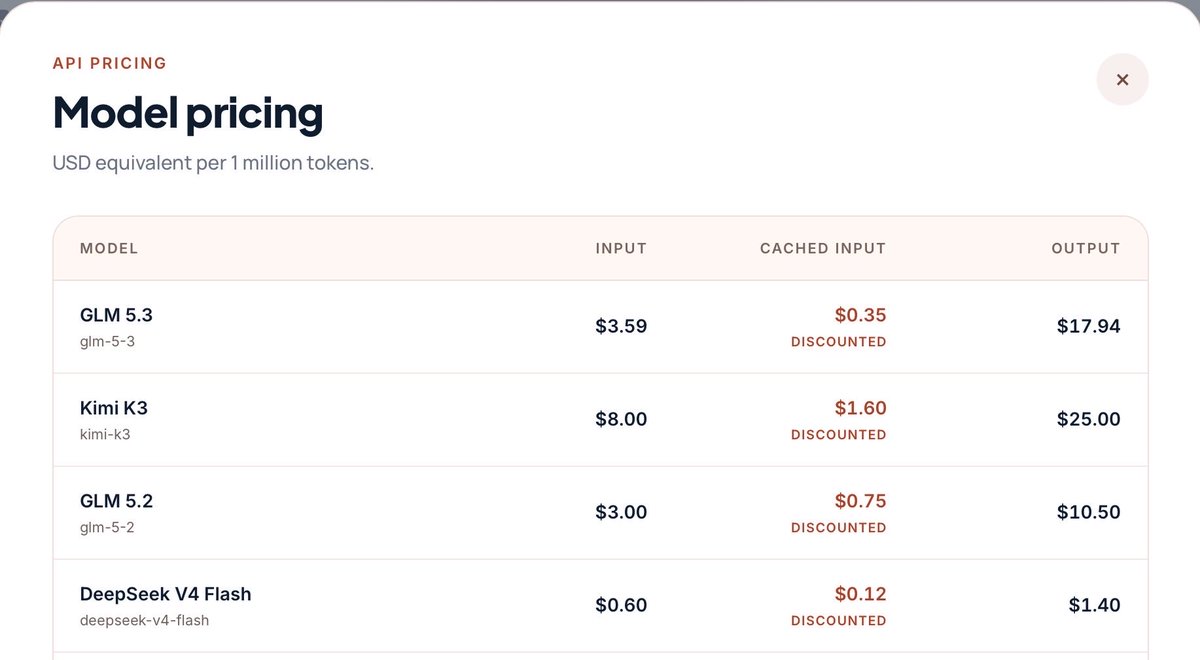Image resolution: width=1200 pixels, height=660 pixels.
Task: Click DeepSeek V4 Flash output price $1.40
Action: tap(1095, 605)
